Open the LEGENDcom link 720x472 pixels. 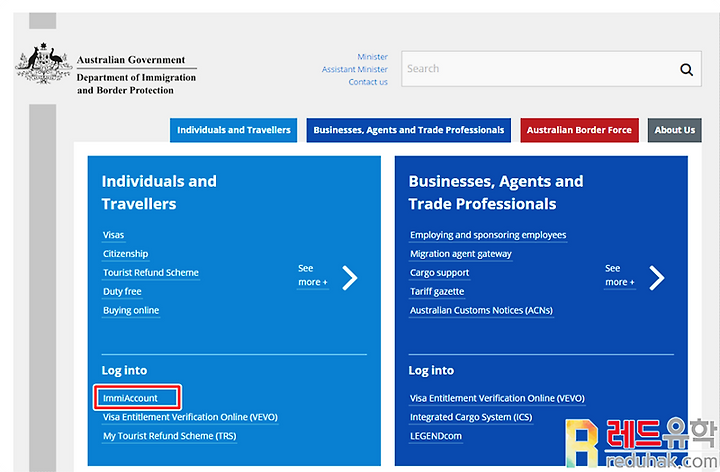[436, 436]
